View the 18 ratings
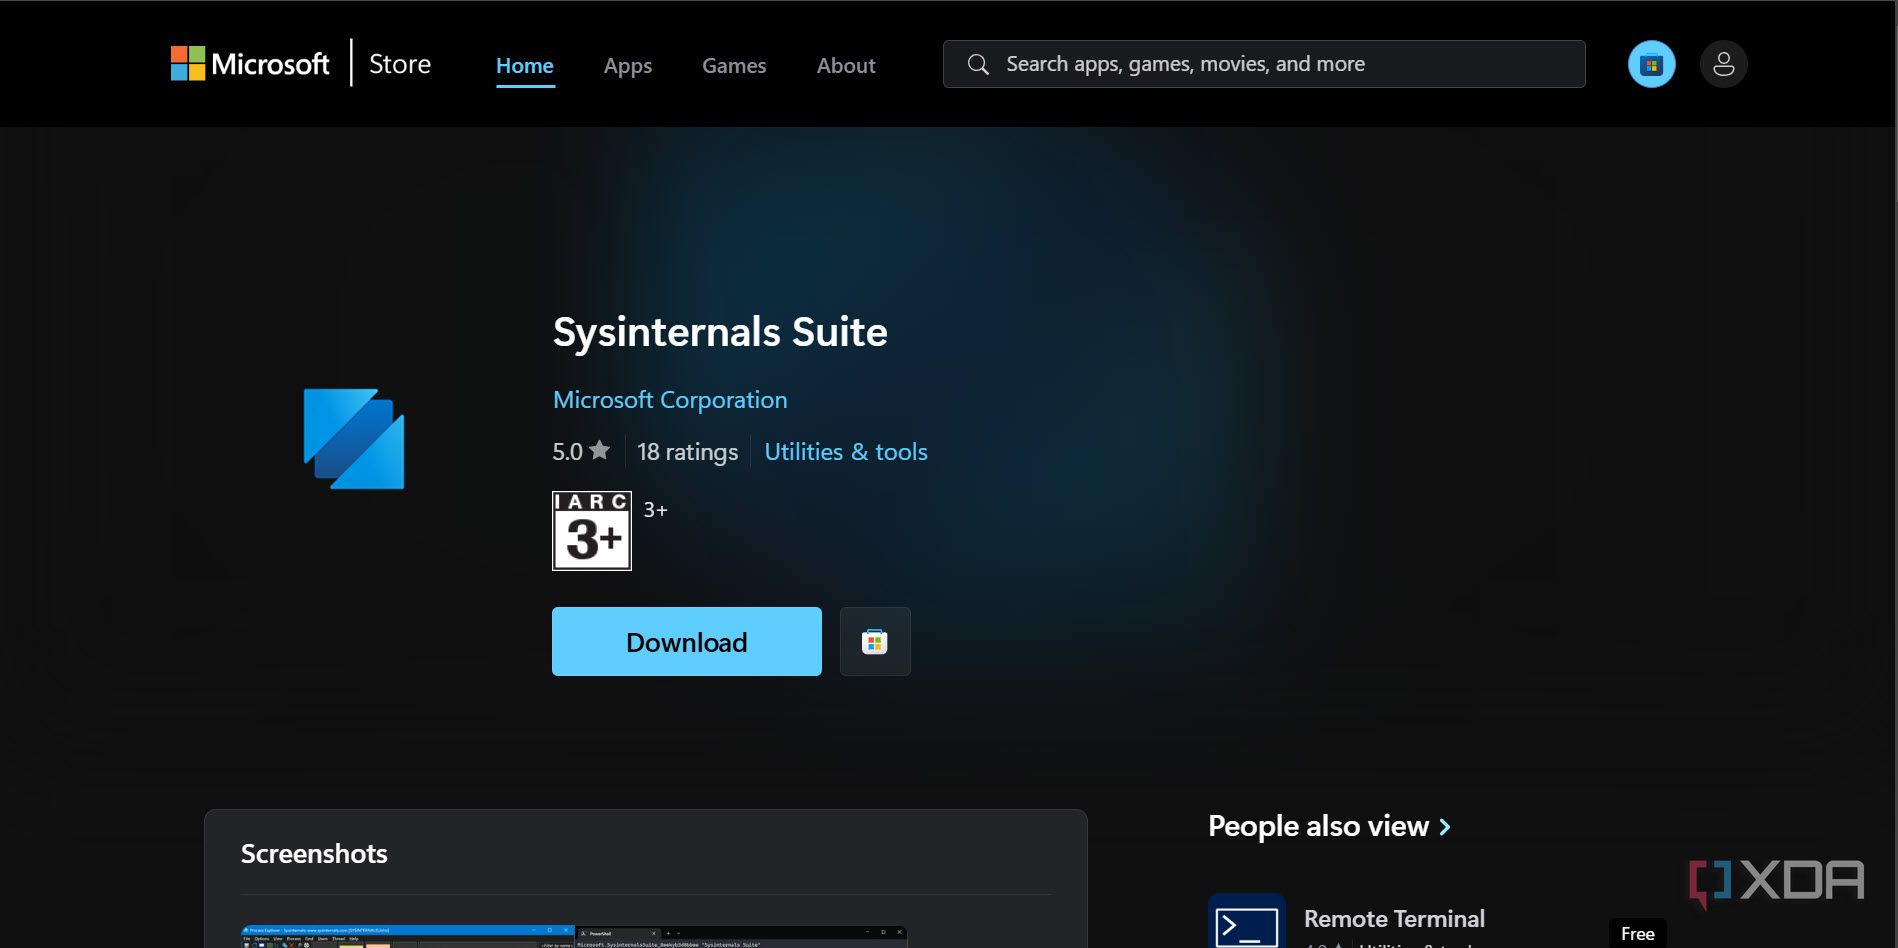Viewport: 1898px width, 948px height. (687, 451)
